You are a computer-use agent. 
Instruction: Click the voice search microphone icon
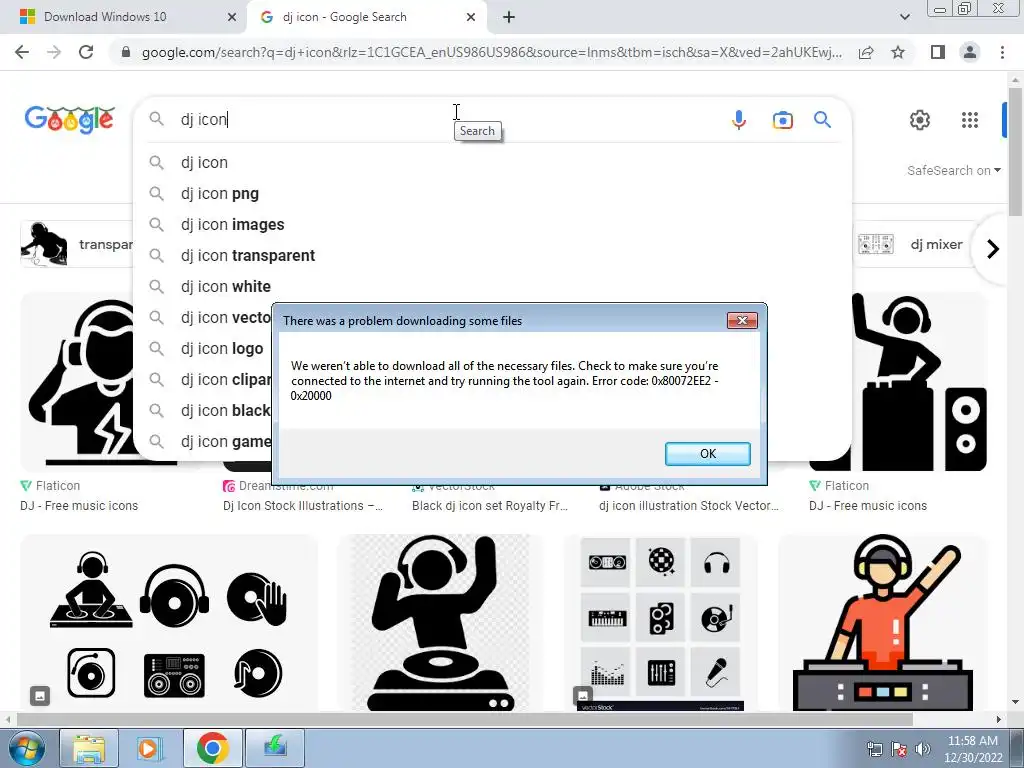pos(739,120)
